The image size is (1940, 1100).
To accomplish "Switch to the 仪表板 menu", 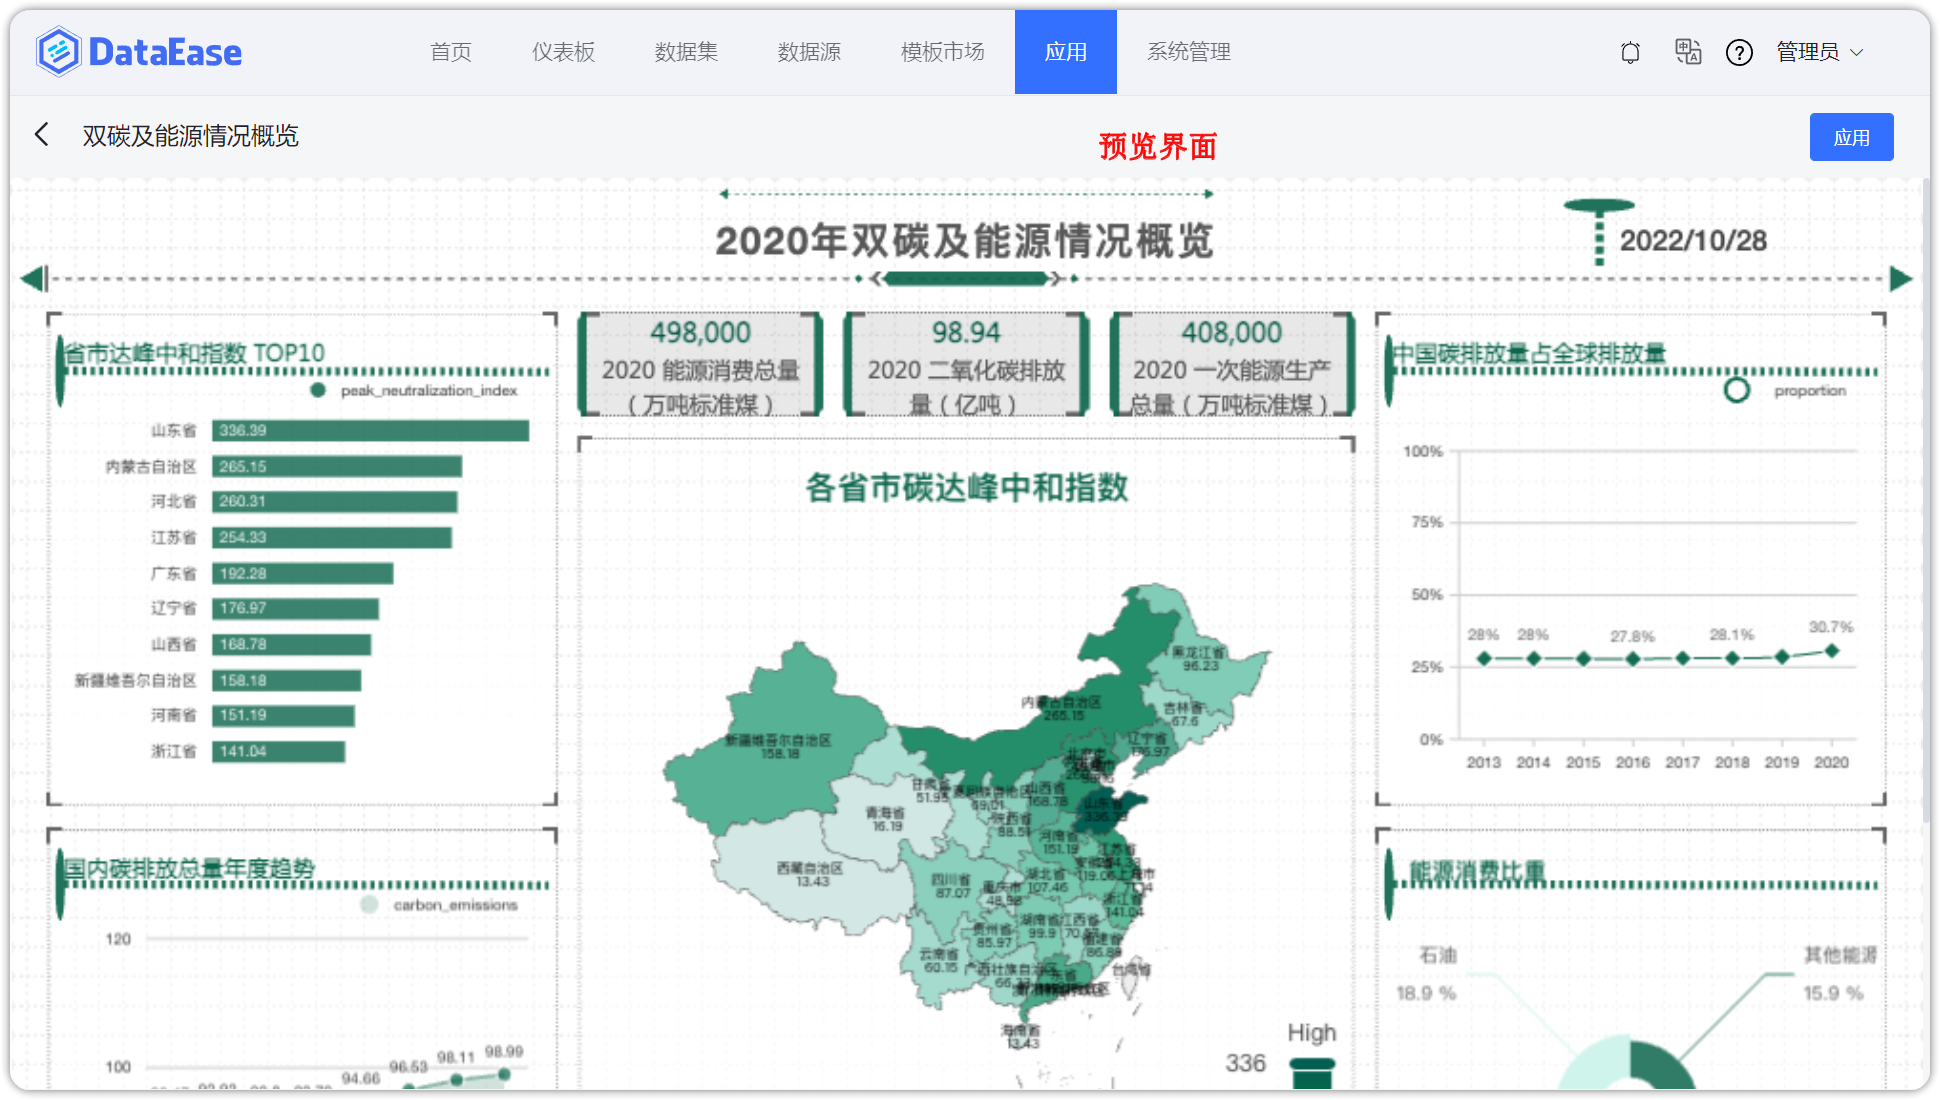I will click(x=563, y=52).
